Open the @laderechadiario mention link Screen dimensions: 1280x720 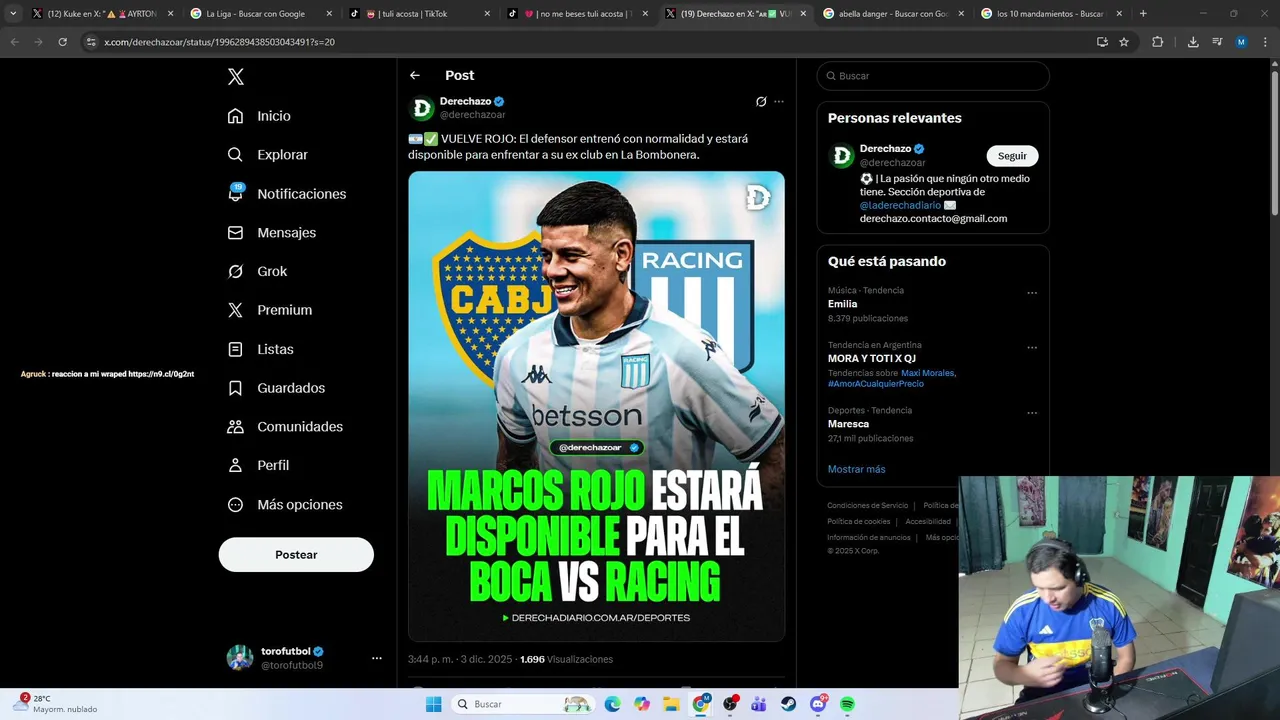[900, 205]
